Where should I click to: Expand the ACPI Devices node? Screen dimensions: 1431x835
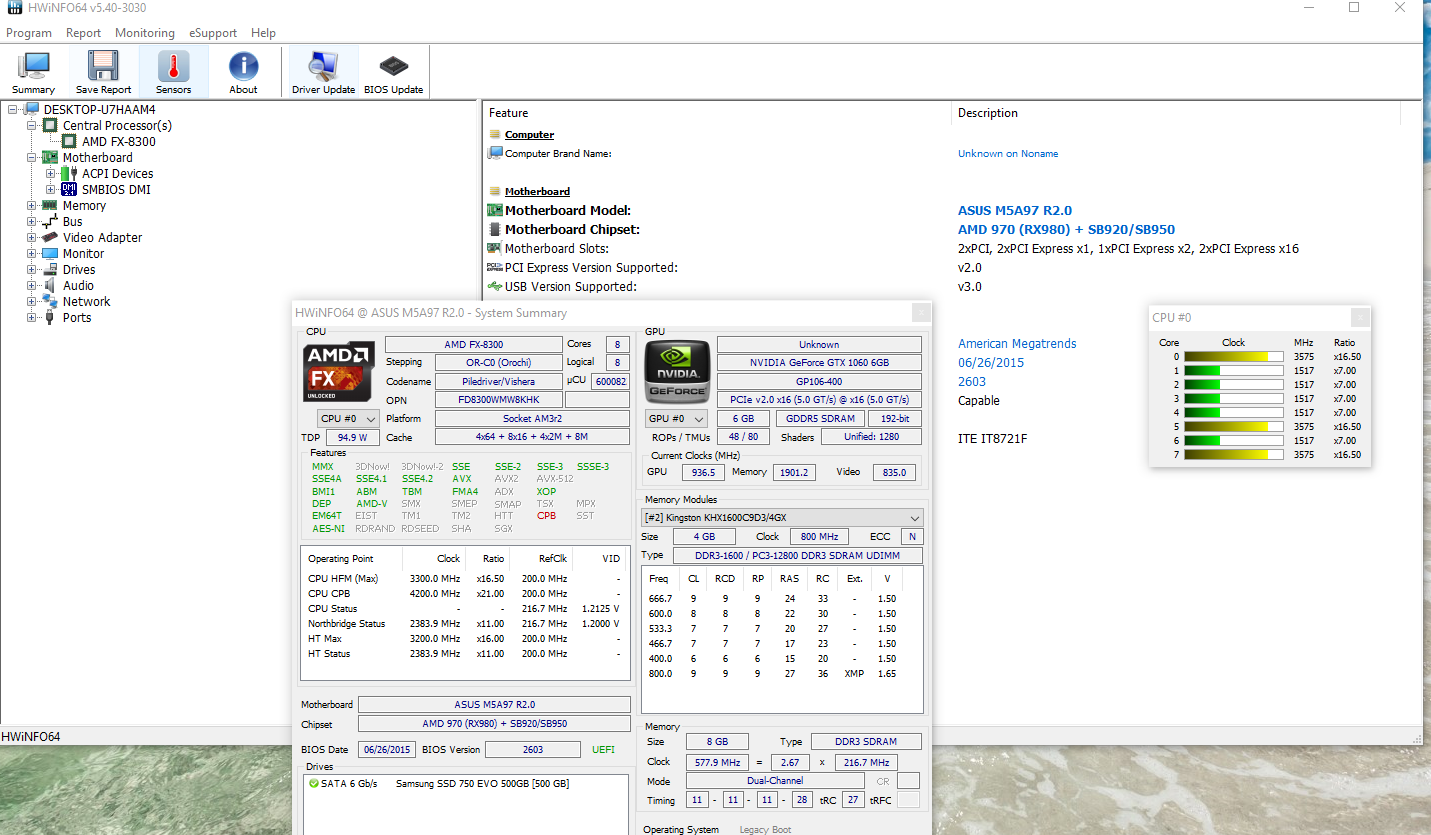point(51,174)
